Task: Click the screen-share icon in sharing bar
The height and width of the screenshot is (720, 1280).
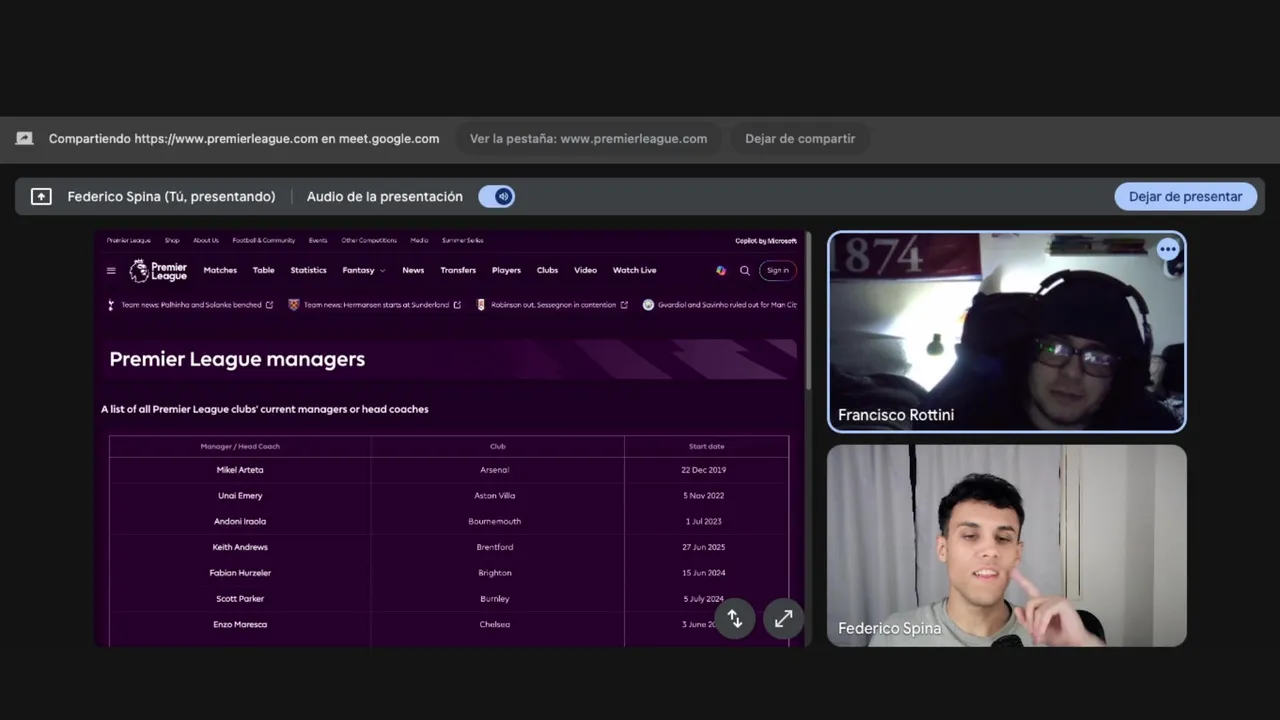Action: 24,139
